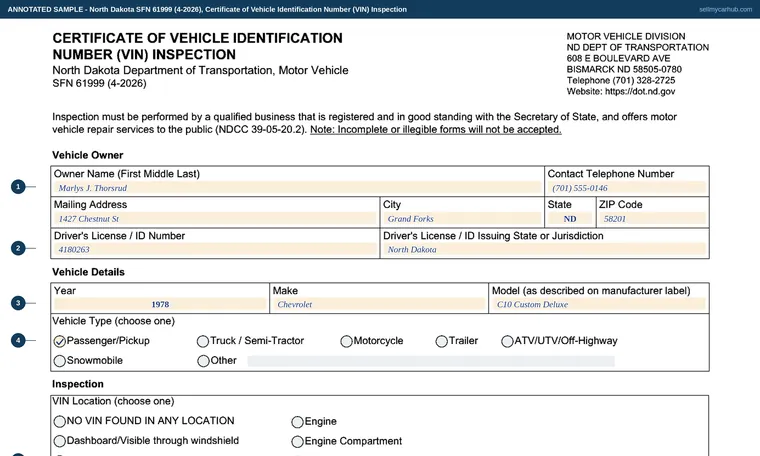Viewport: 760px width, 456px height.
Task: Click the sellmycarhub.com text in header
Action: [726, 9]
